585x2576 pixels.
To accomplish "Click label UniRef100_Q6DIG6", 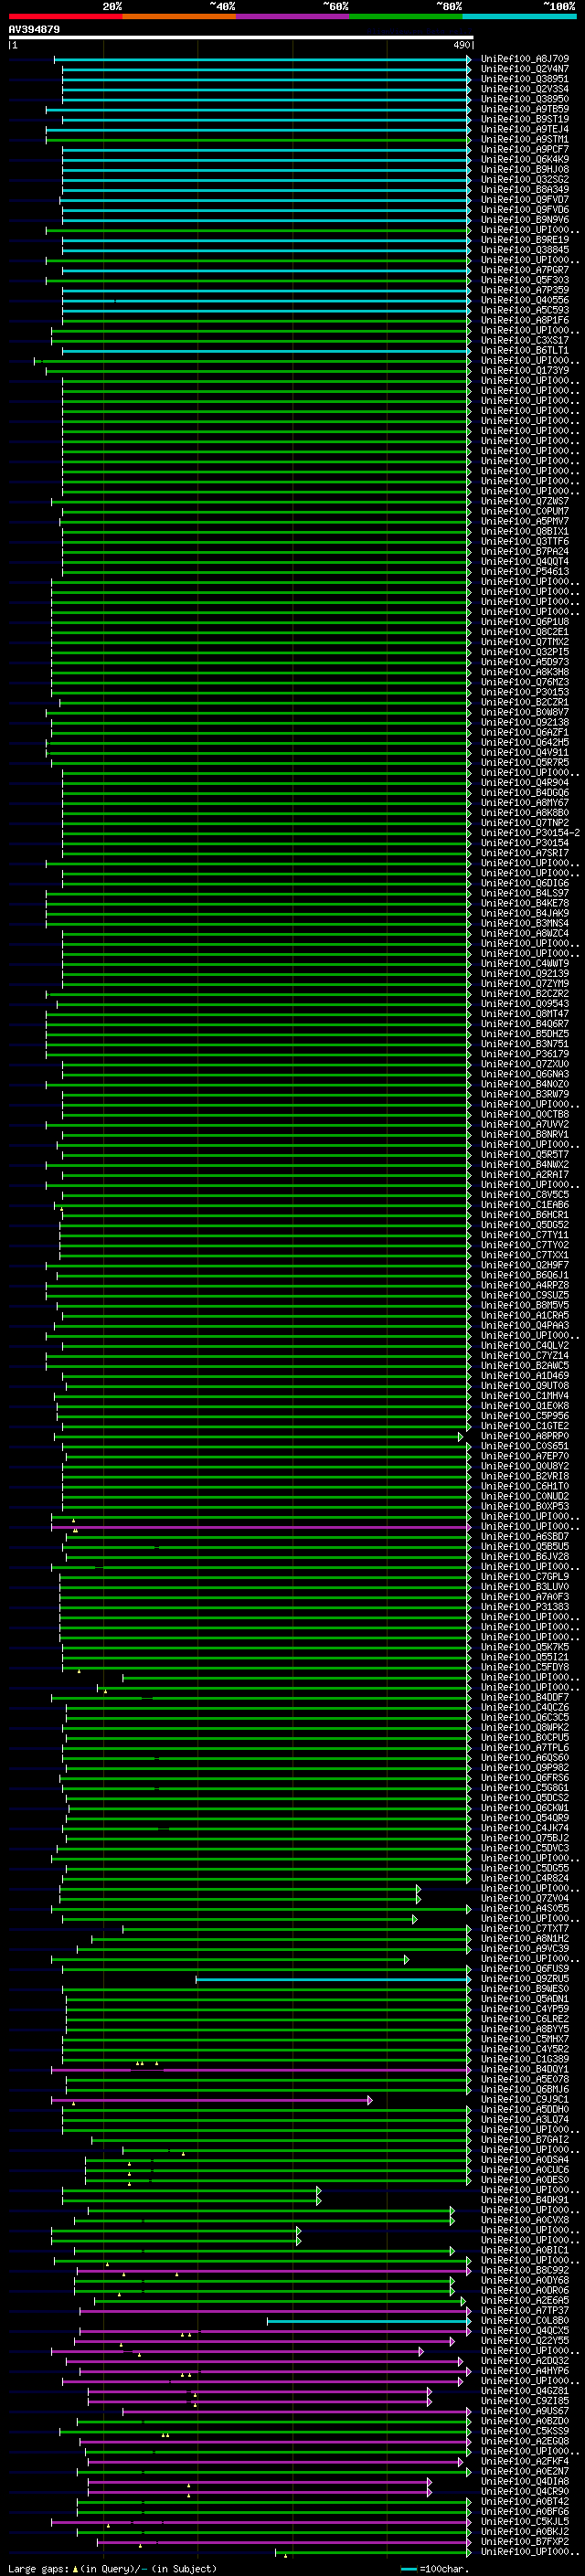I will click(525, 883).
